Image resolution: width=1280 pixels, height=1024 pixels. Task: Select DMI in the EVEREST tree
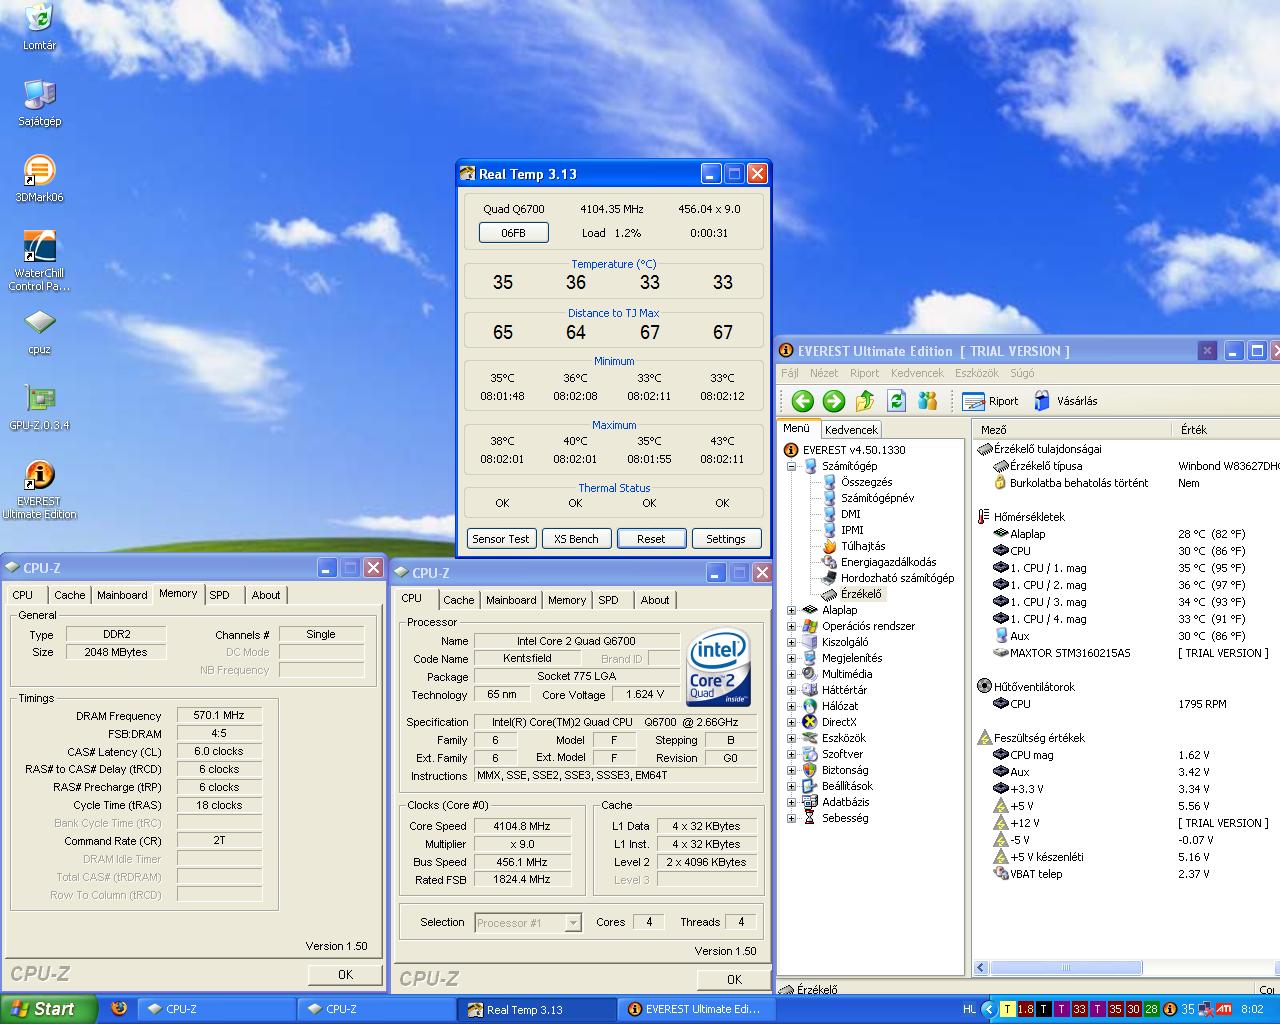point(842,514)
